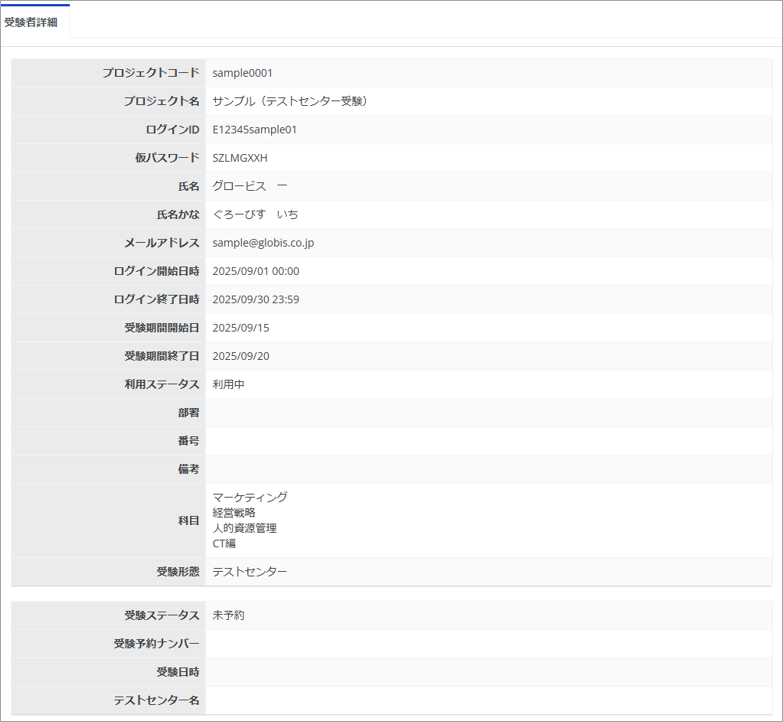Click login start 2025/09/01 00:00
The image size is (783, 722).
256,271
